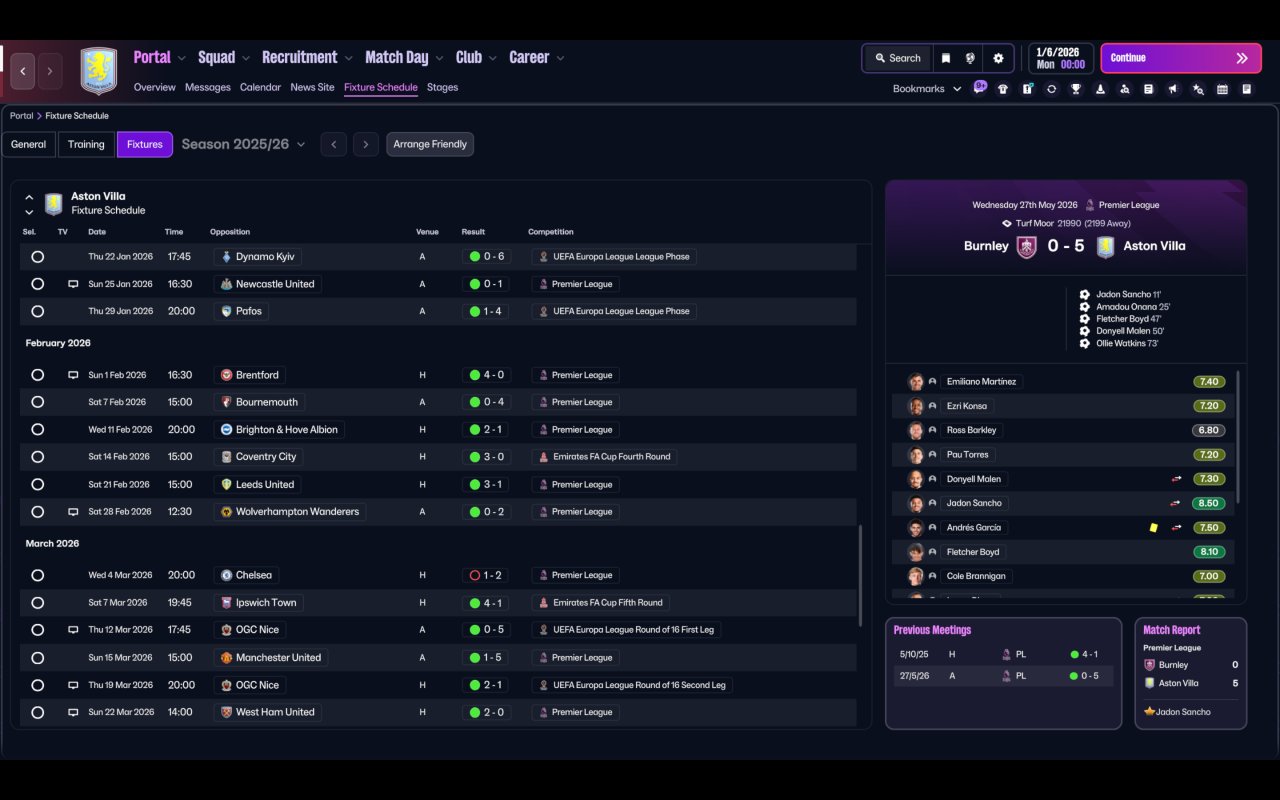
Task: Select the West Ham United fixture radio button
Action: tap(37, 713)
